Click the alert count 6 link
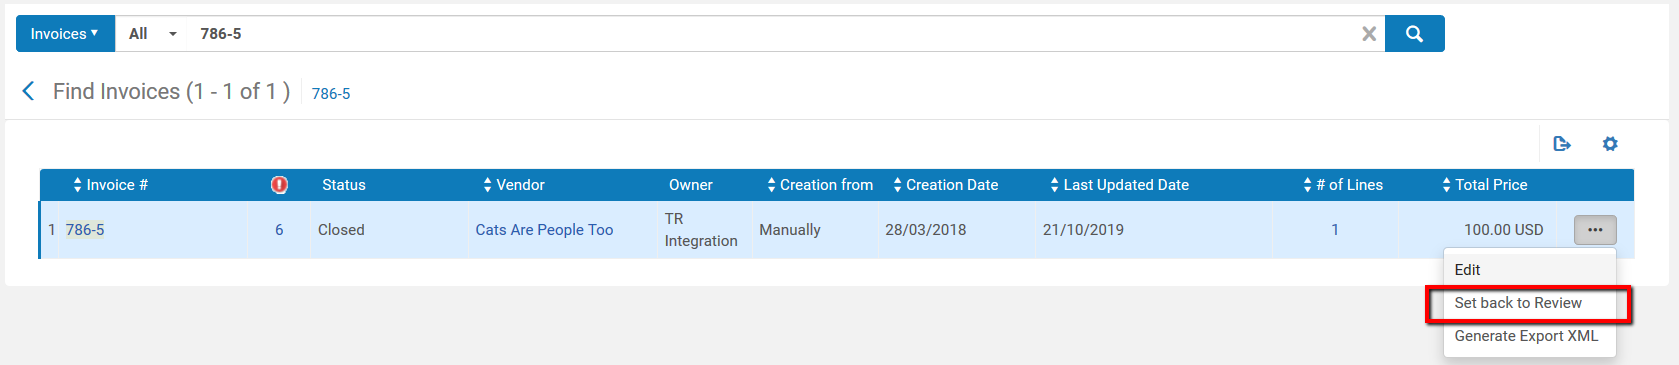 click(x=279, y=230)
